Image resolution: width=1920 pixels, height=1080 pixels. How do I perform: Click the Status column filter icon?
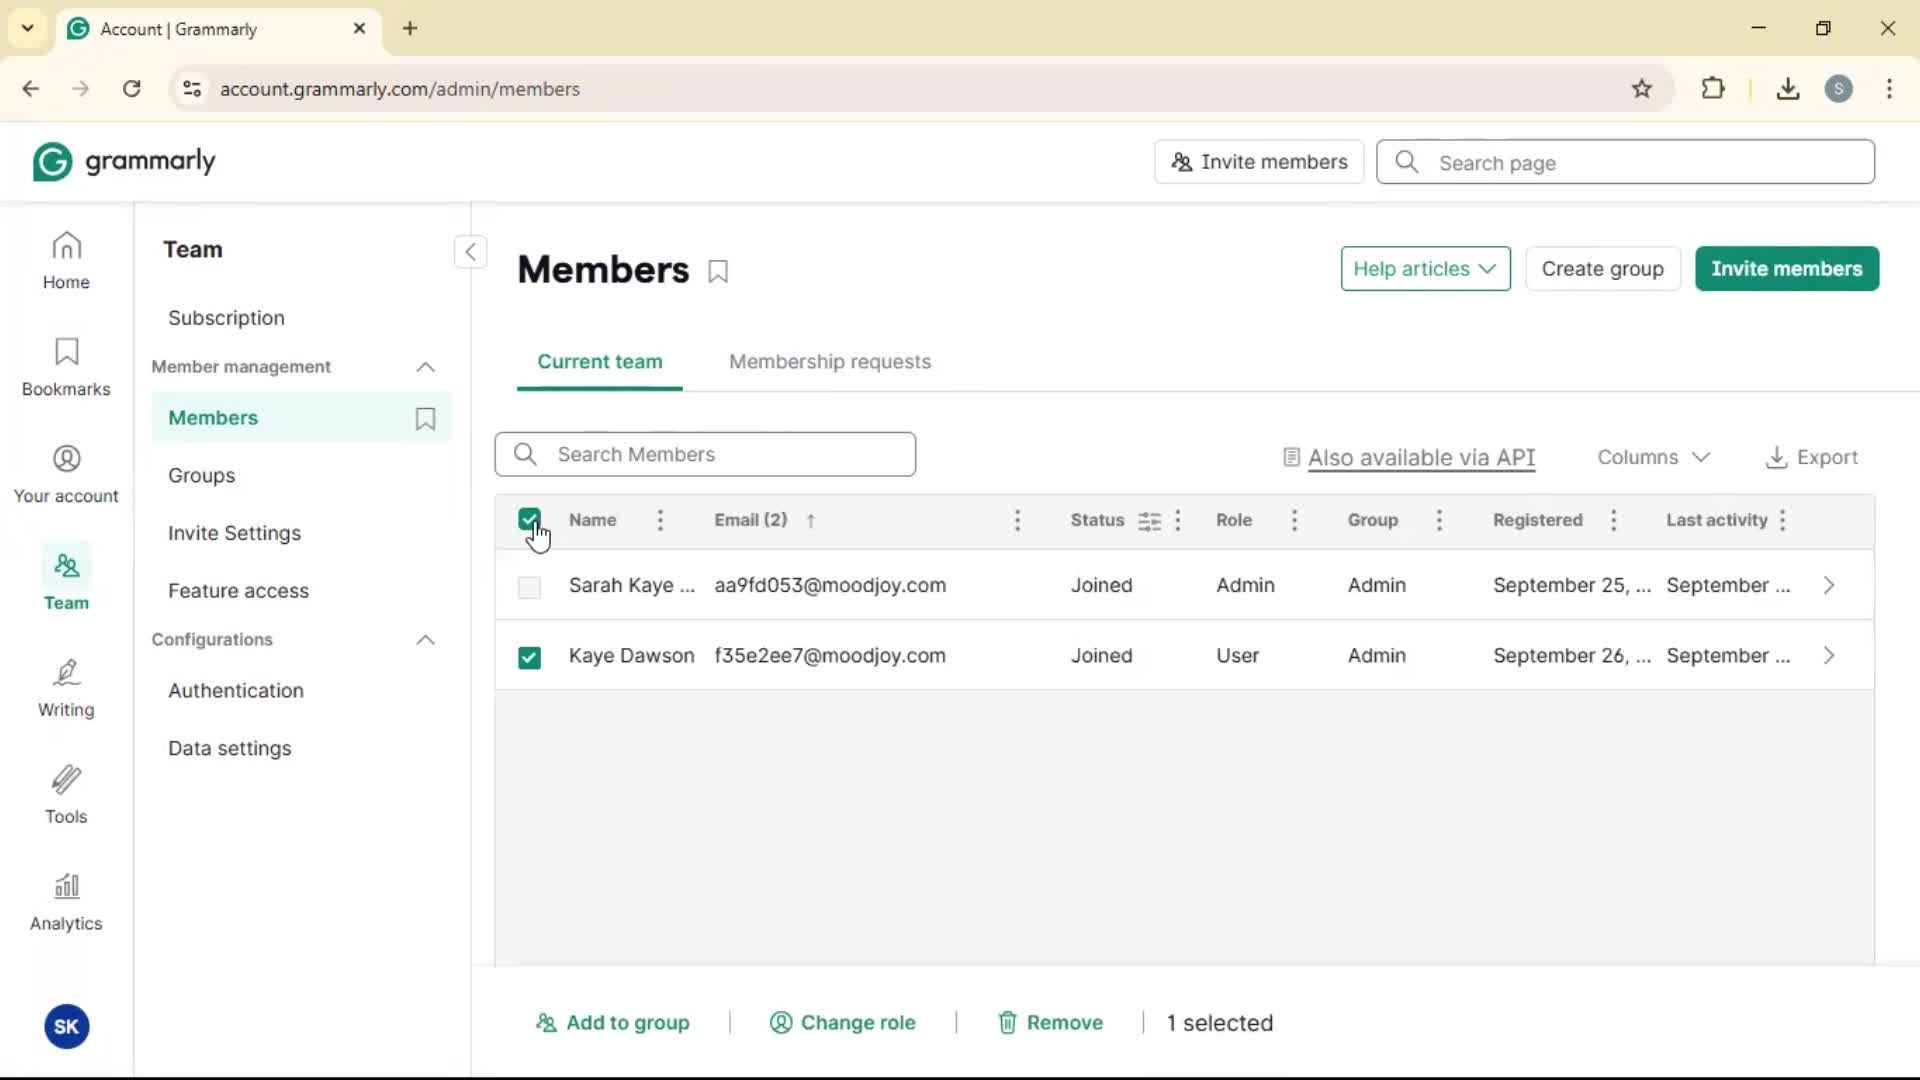1150,521
